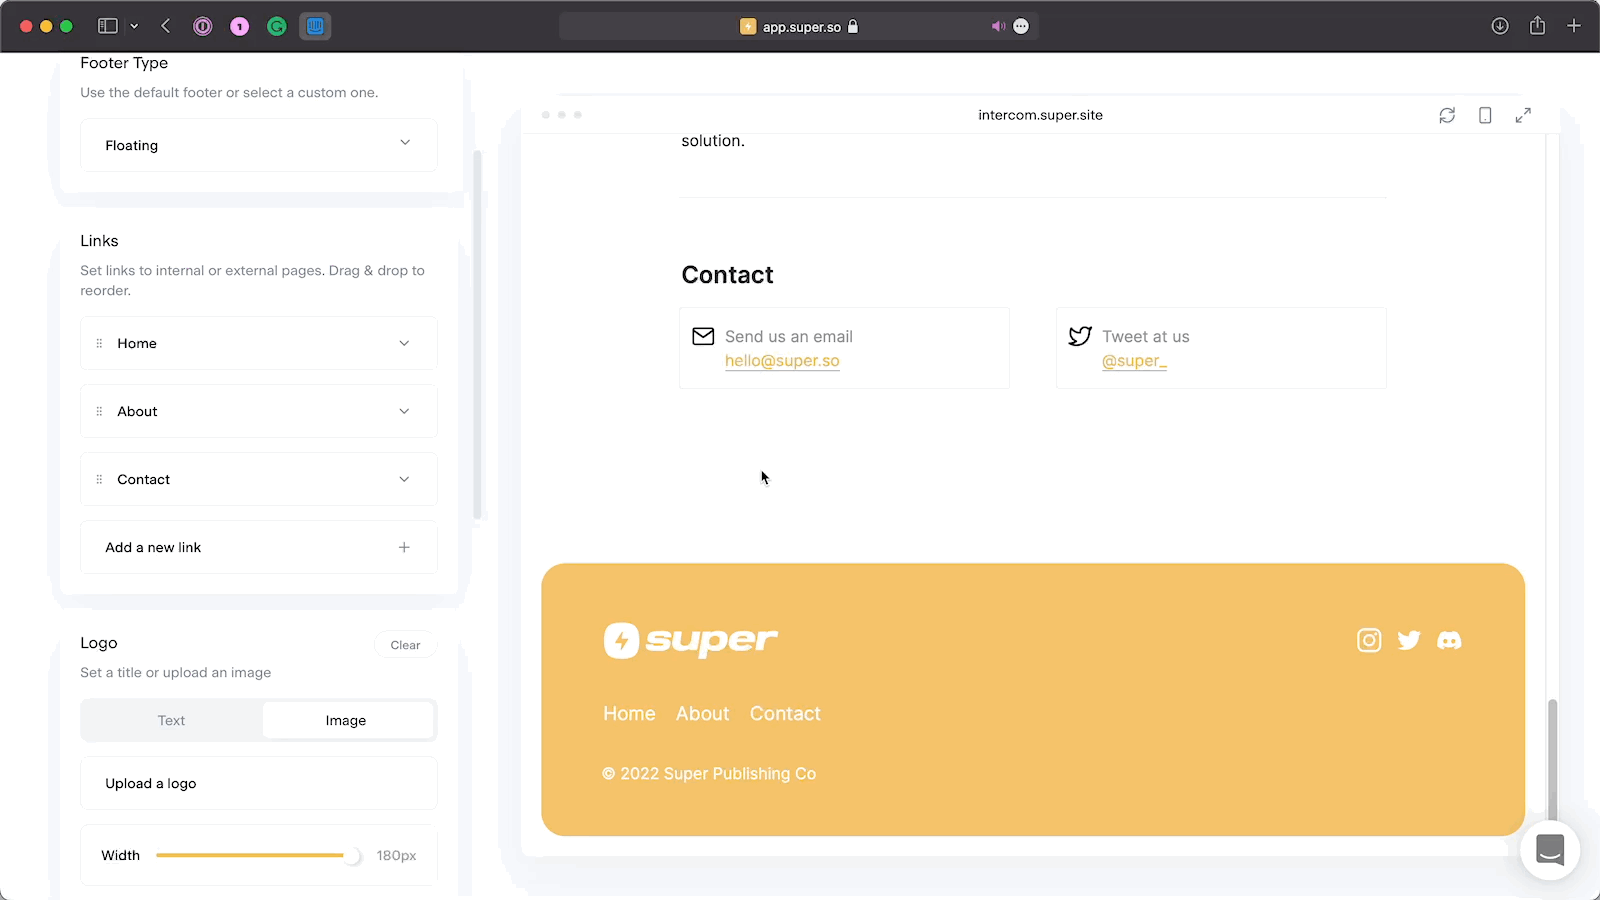Screen dimensions: 1600x900
Task: Open the hello@super.so email link
Action: [782, 361]
